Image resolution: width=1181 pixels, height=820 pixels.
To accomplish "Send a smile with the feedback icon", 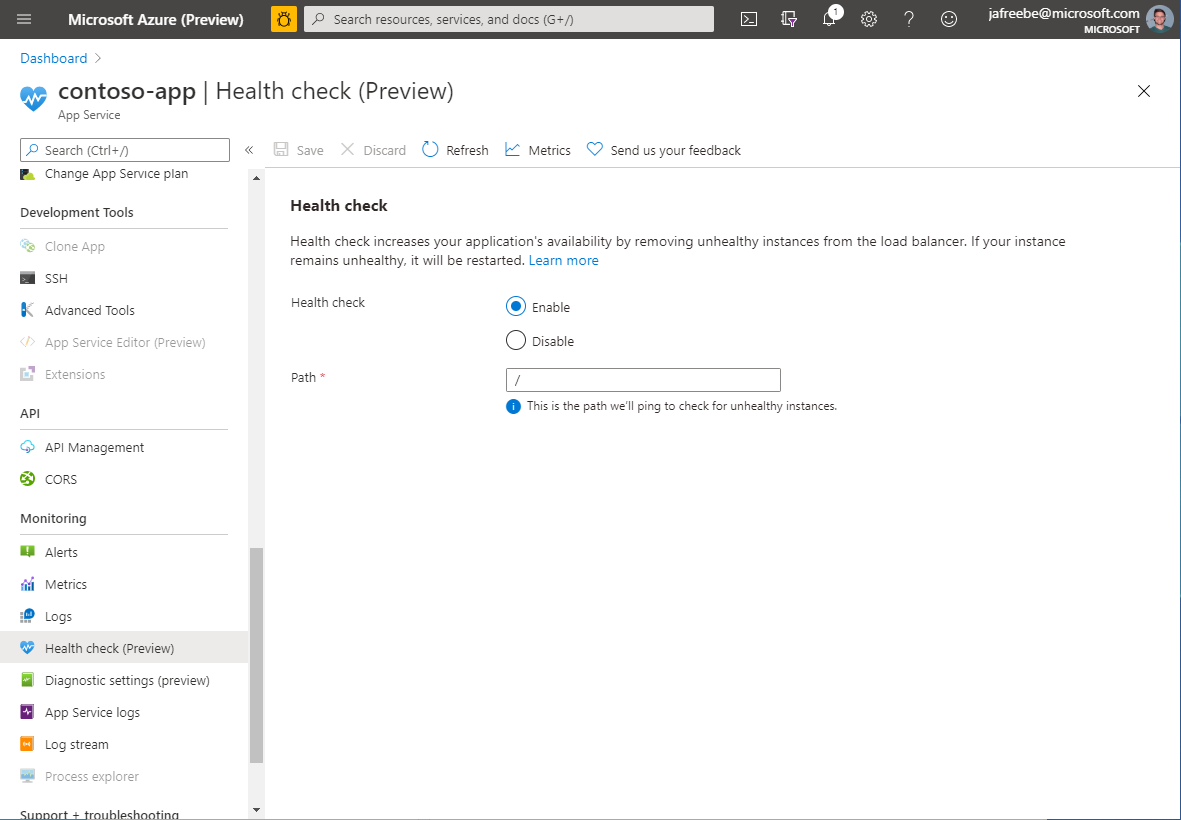I will click(x=948, y=18).
